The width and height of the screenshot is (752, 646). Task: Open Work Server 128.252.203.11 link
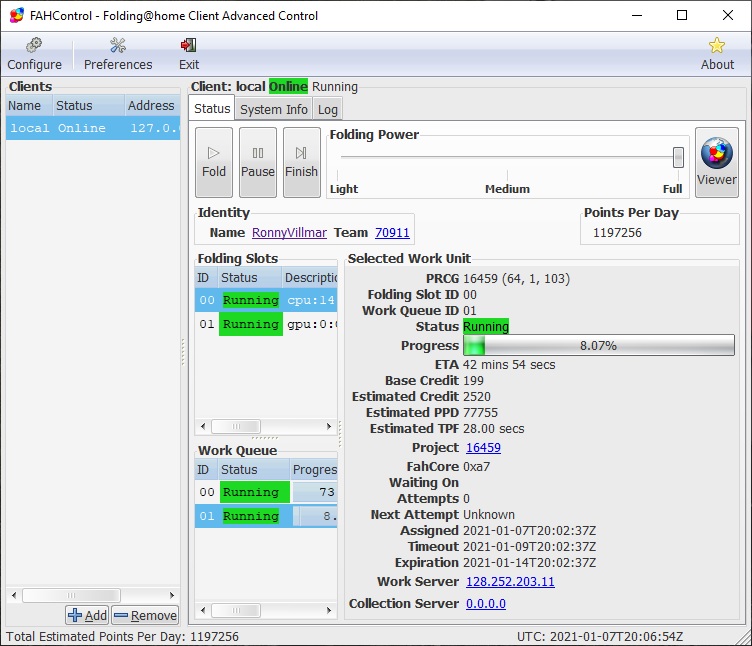pos(510,582)
